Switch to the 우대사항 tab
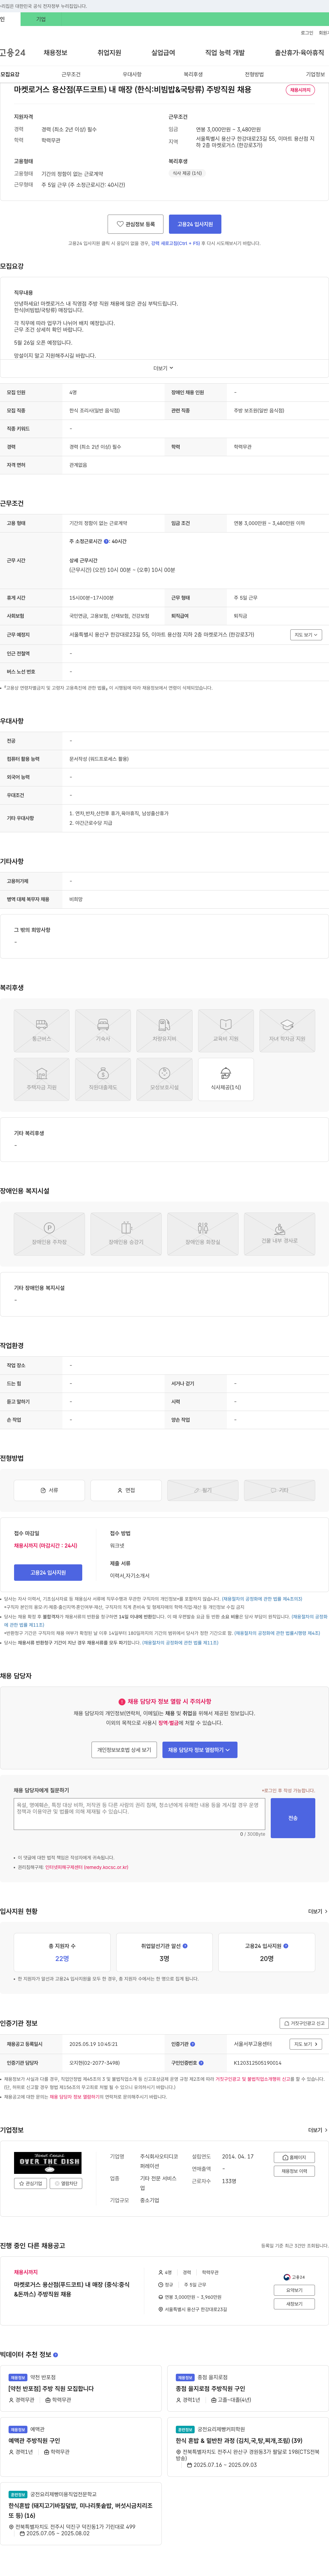The width and height of the screenshot is (329, 2576). pyautogui.click(x=132, y=74)
